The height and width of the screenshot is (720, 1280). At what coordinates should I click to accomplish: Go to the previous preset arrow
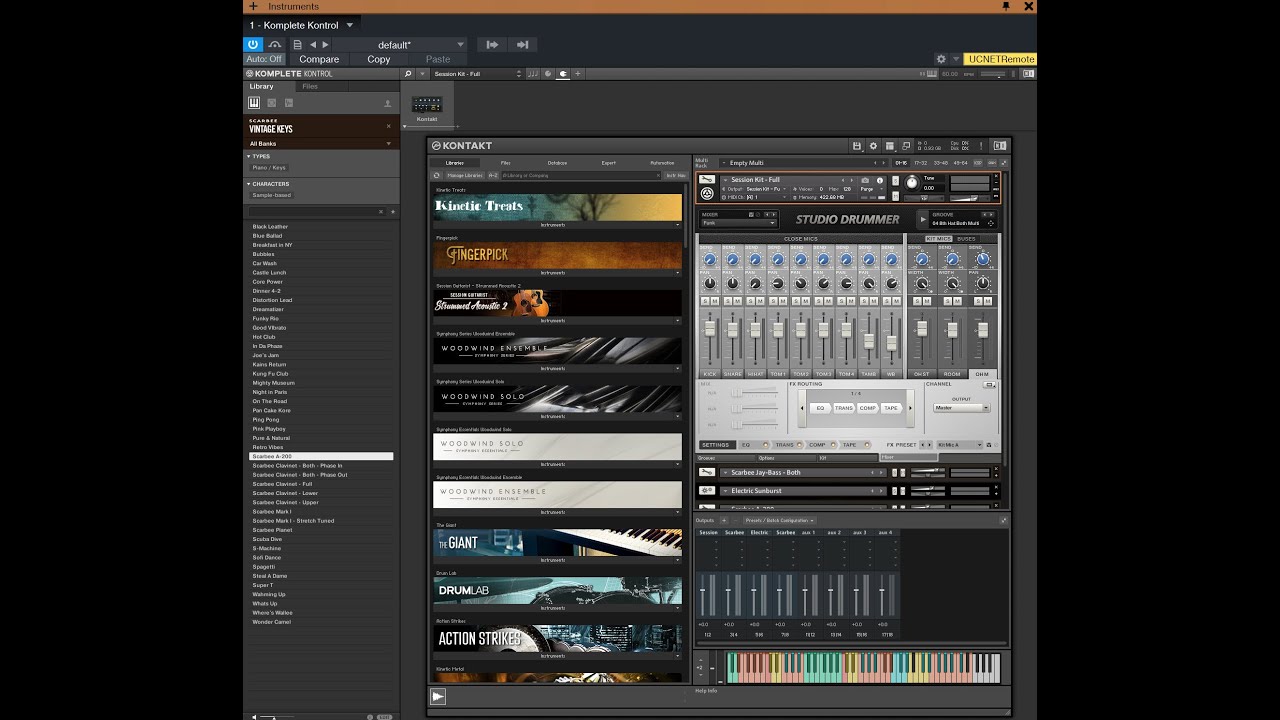pos(313,44)
